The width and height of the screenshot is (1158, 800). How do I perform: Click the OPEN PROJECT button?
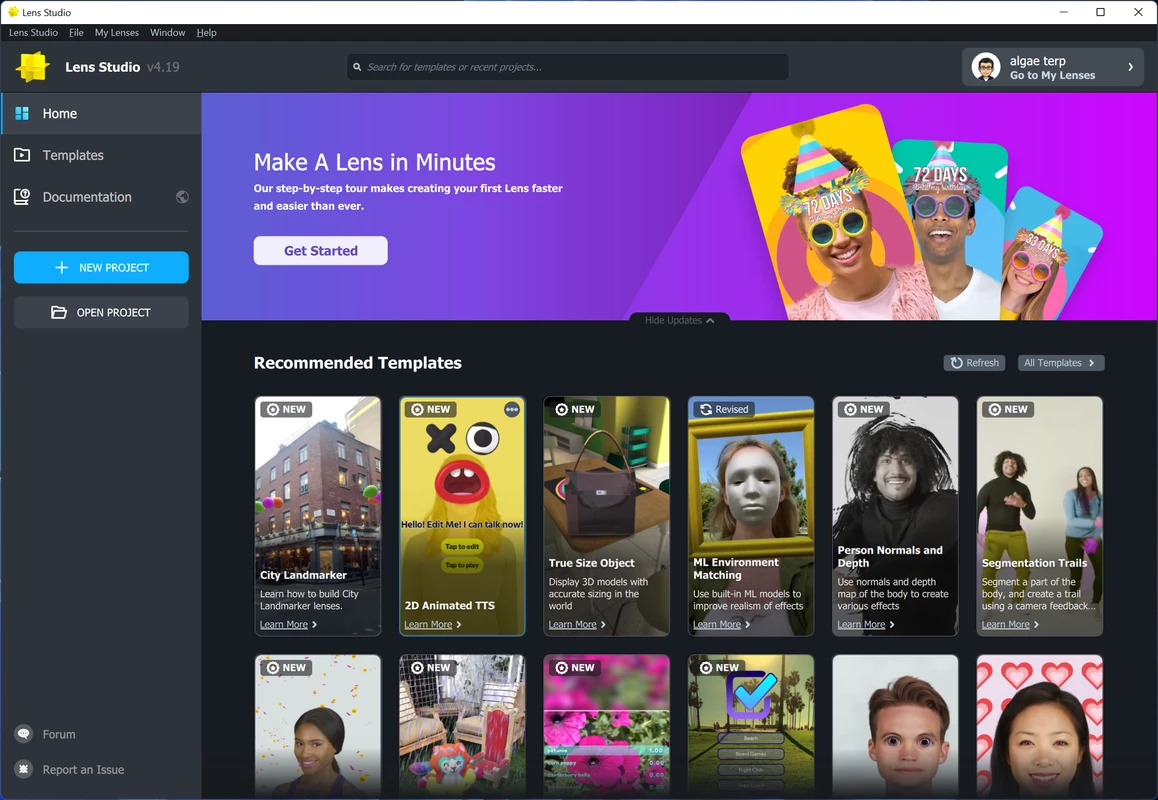[101, 312]
